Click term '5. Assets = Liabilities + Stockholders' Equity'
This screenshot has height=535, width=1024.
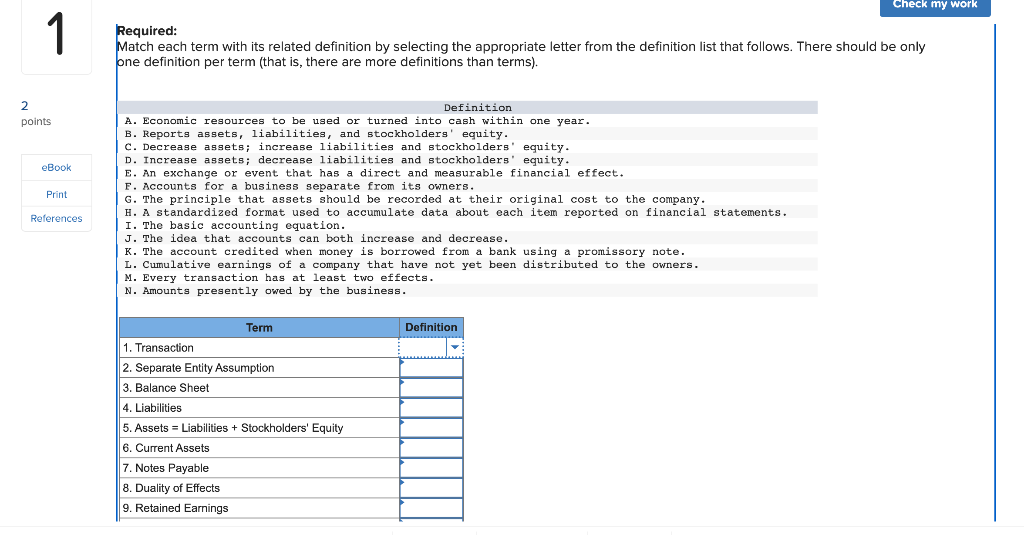tap(233, 428)
